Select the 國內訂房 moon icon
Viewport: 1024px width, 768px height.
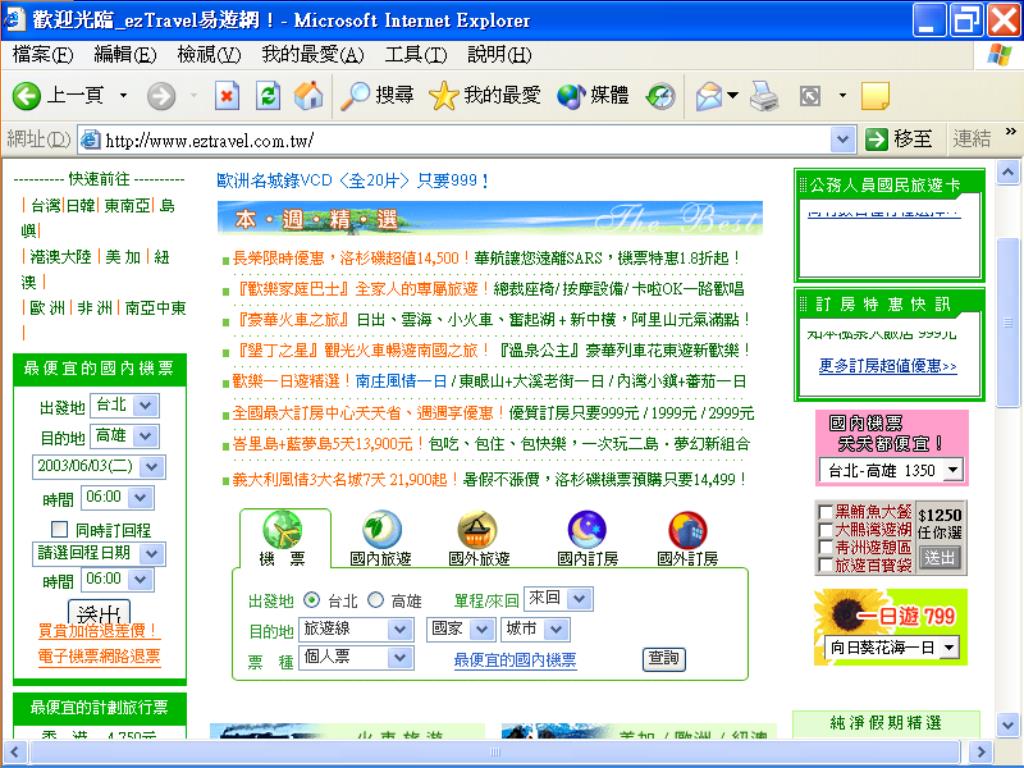tap(587, 529)
